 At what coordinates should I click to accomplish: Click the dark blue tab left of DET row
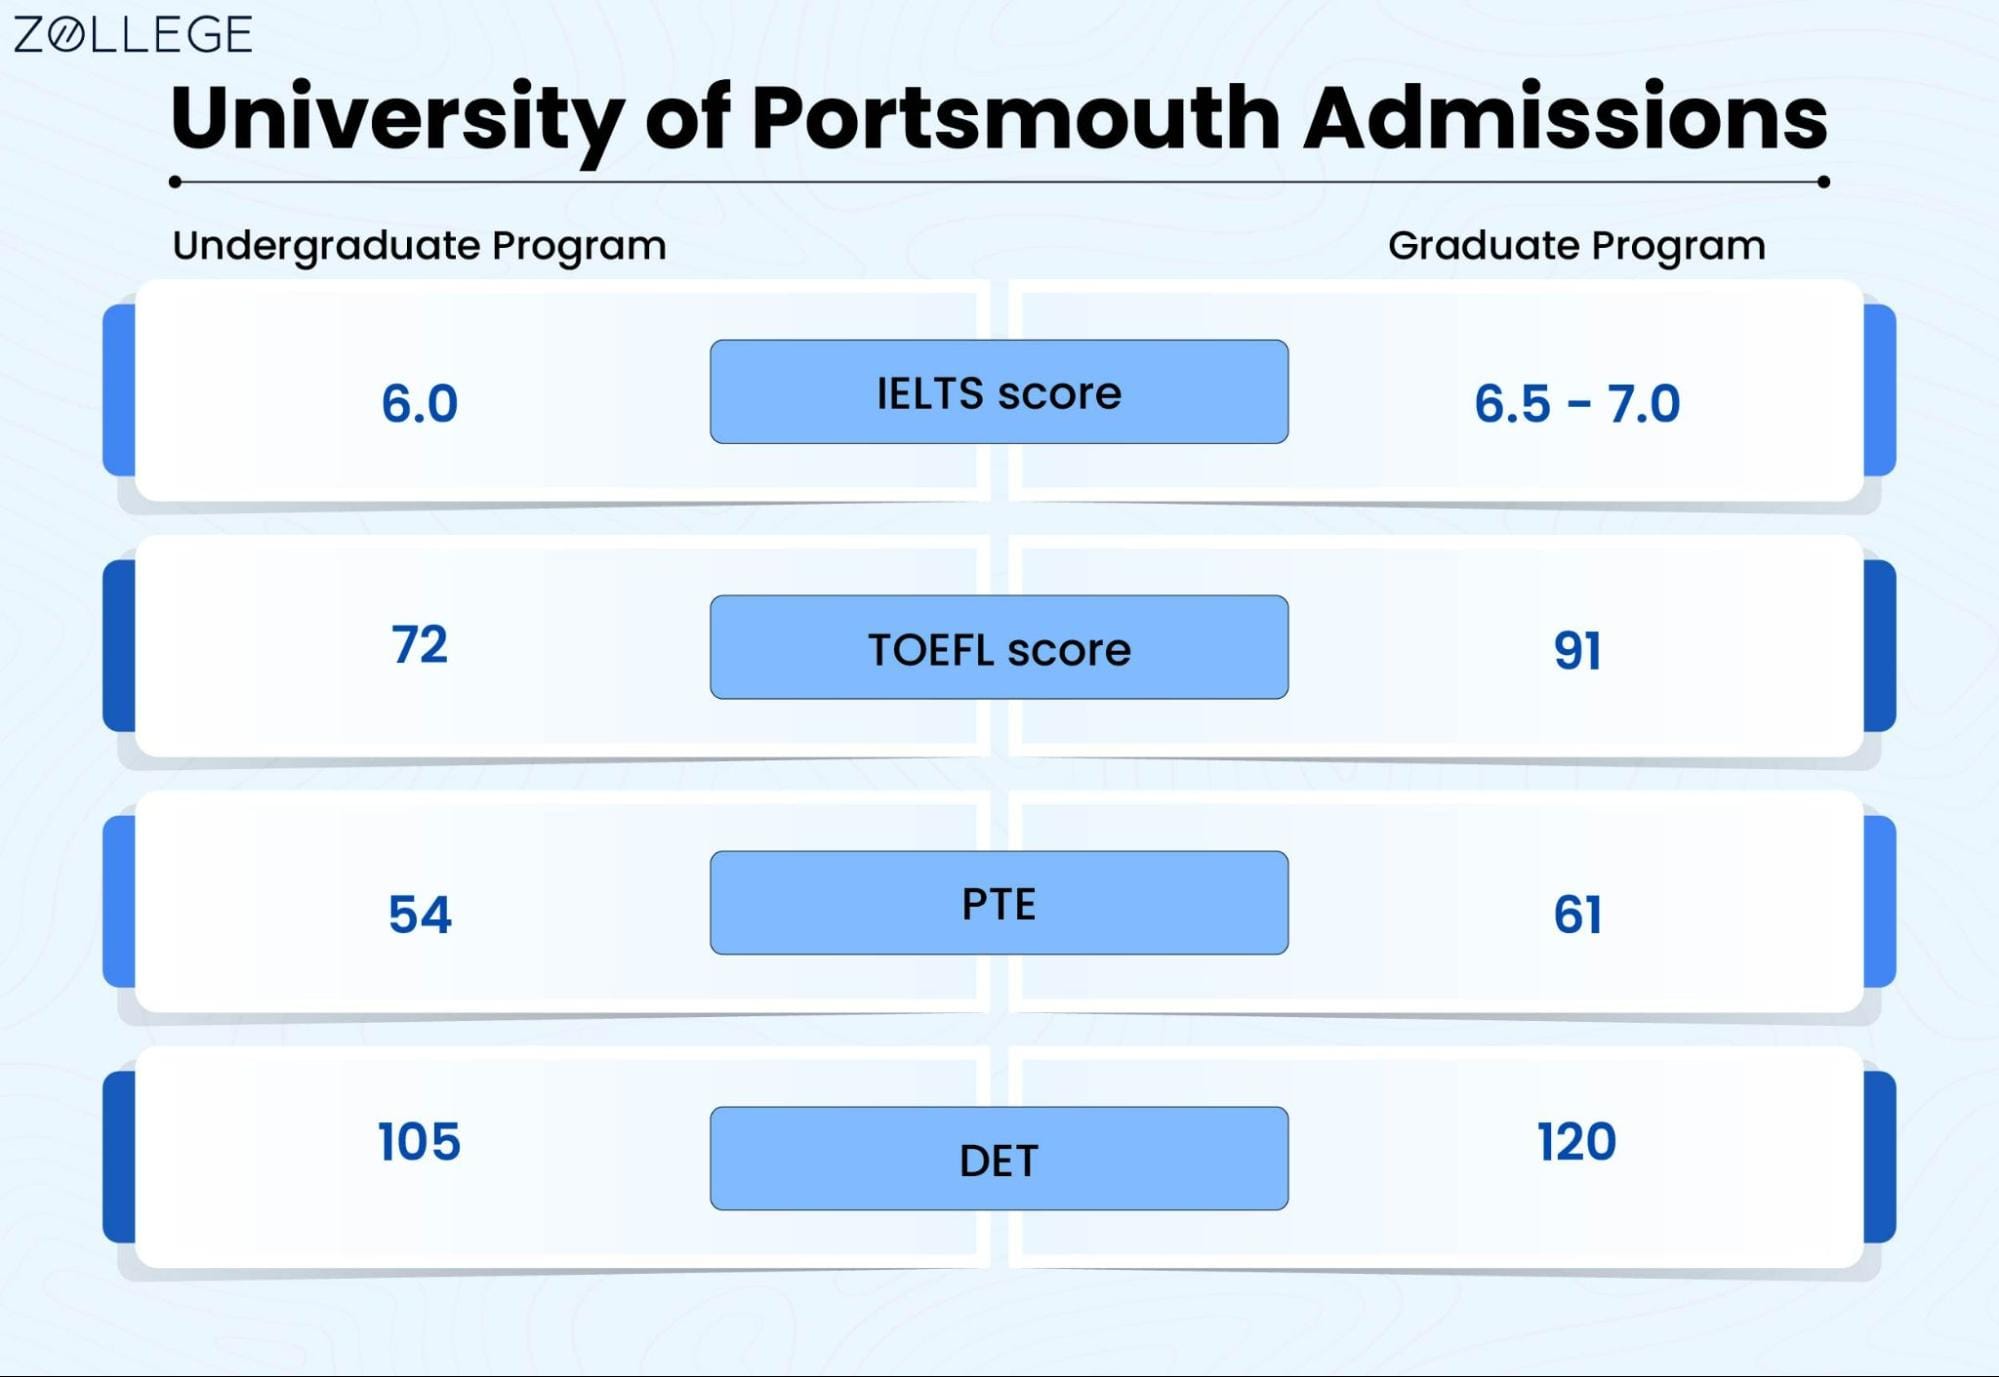tap(119, 1157)
